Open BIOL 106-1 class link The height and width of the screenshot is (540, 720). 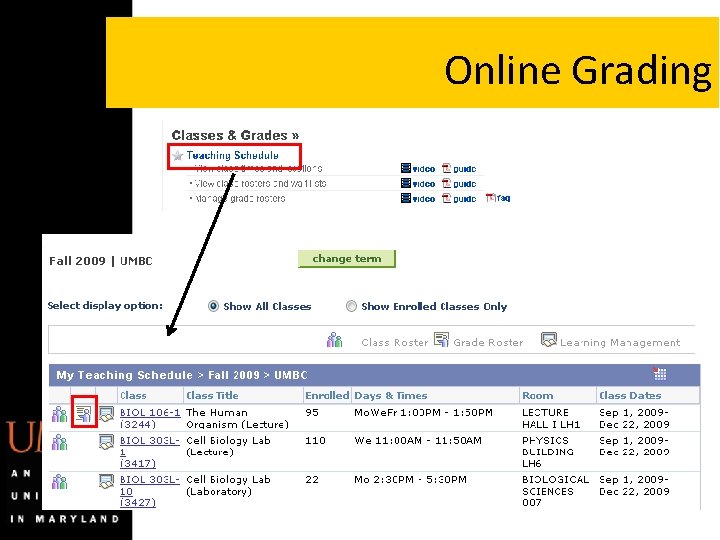(150, 418)
